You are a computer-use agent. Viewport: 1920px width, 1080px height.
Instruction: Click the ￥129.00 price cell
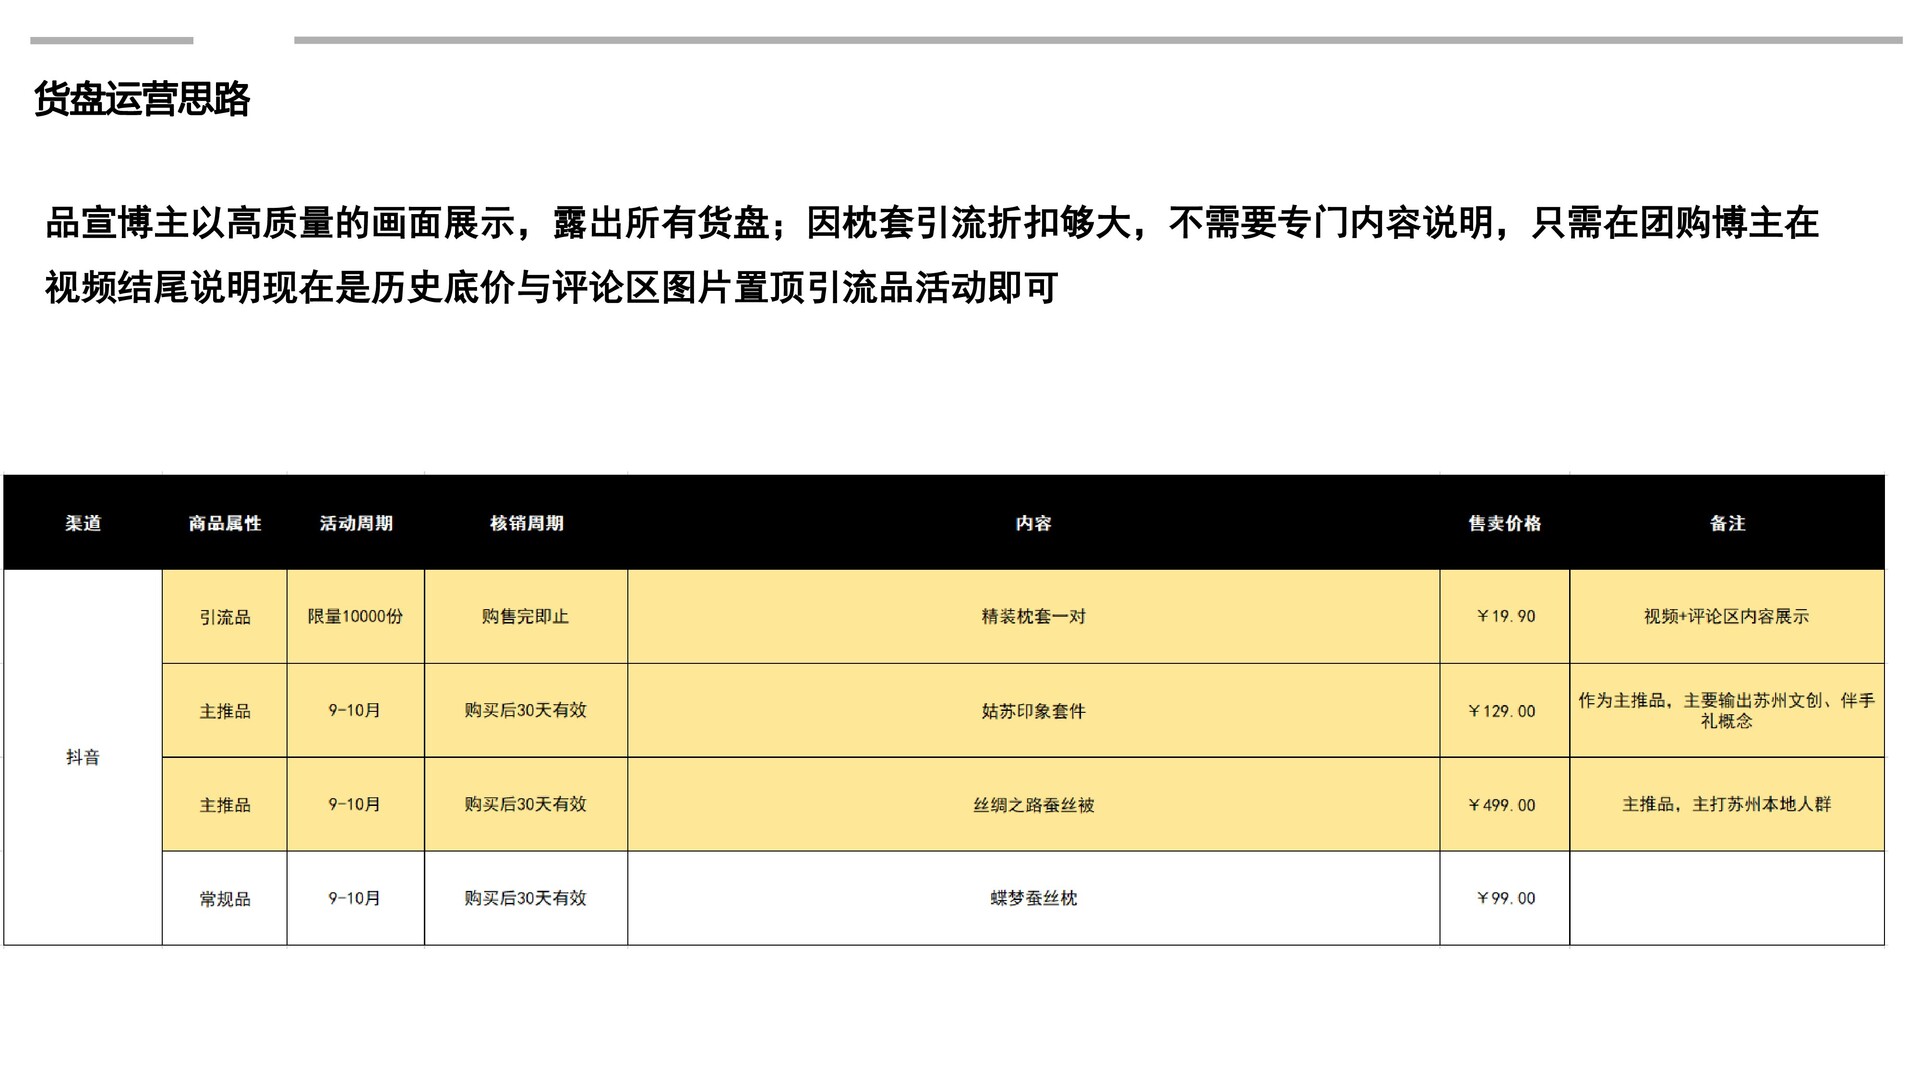point(1505,711)
